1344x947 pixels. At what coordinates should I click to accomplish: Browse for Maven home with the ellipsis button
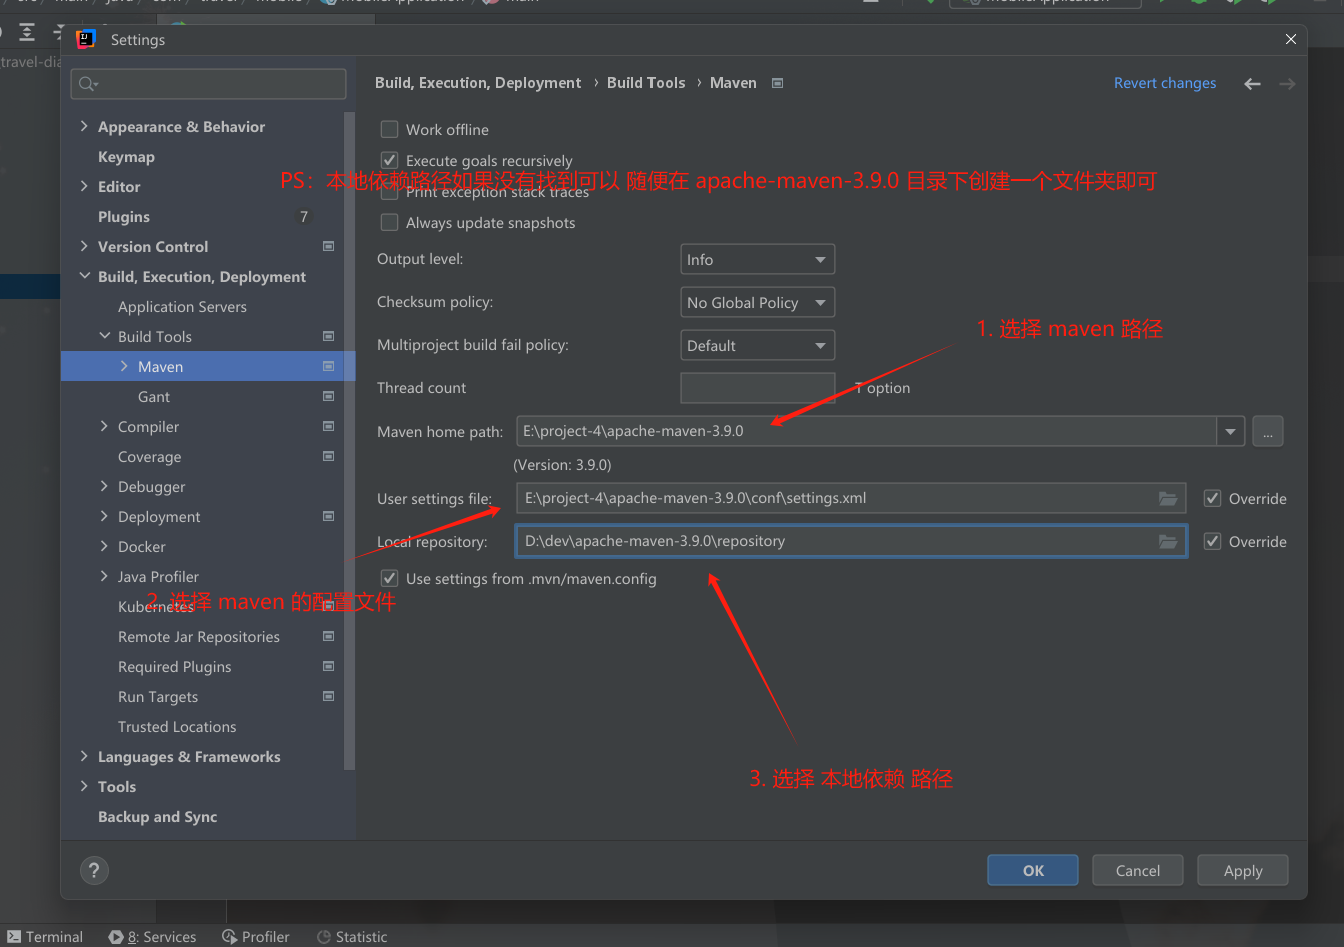pyautogui.click(x=1268, y=432)
